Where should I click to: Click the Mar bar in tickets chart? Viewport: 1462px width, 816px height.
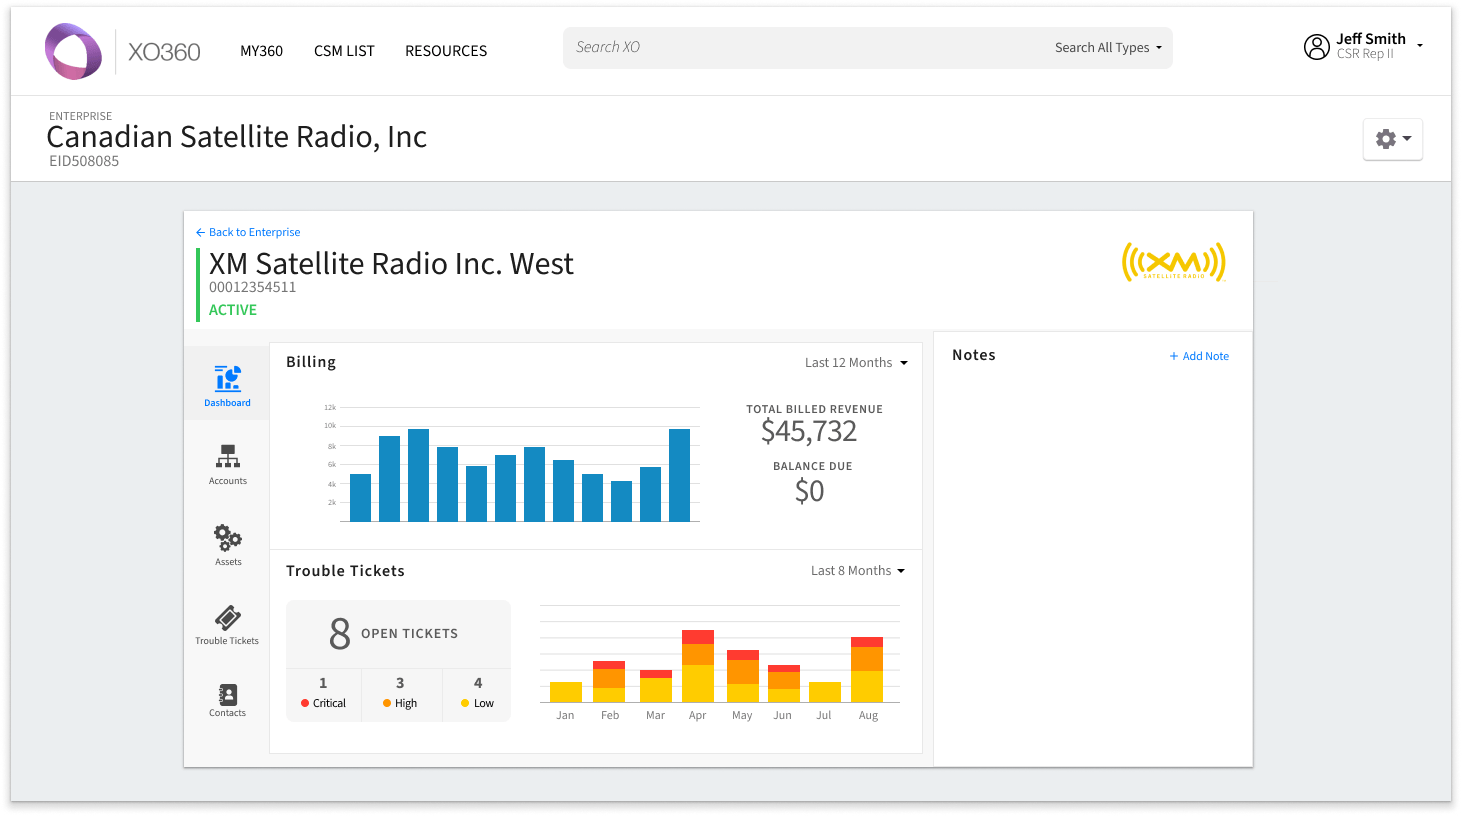(656, 686)
